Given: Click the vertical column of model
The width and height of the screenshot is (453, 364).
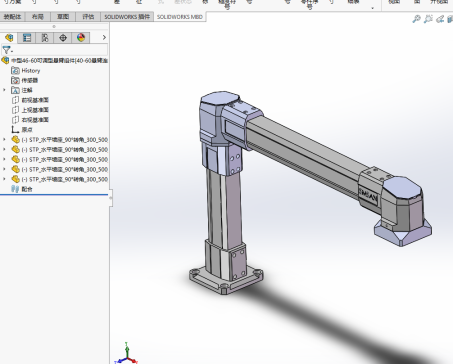Looking at the screenshot, I should [x=223, y=208].
